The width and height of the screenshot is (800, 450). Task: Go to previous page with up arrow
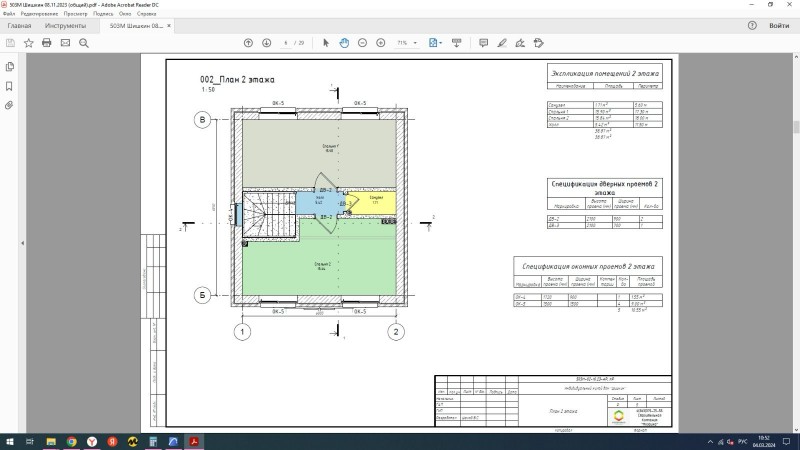tap(249, 43)
